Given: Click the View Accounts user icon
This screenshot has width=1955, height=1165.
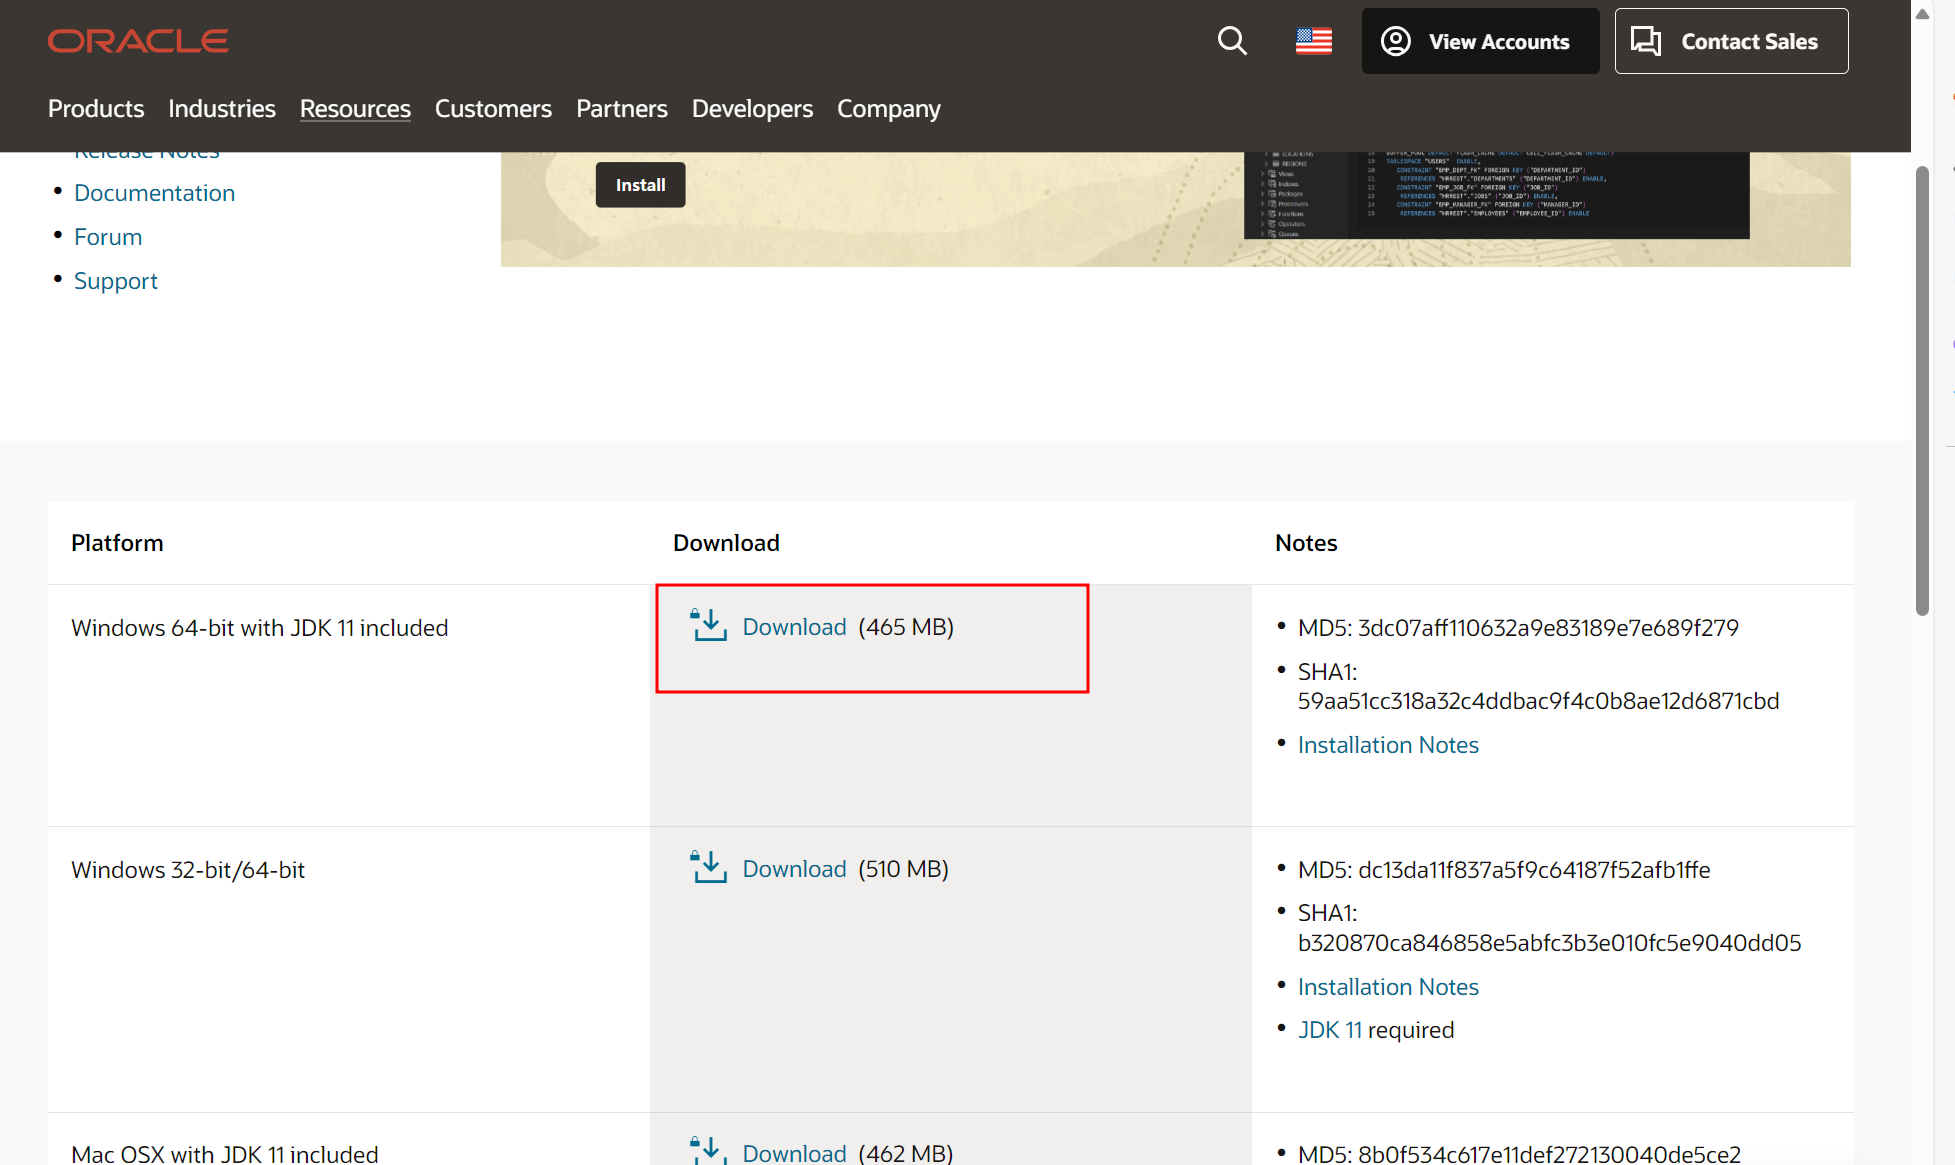Looking at the screenshot, I should coord(1396,41).
